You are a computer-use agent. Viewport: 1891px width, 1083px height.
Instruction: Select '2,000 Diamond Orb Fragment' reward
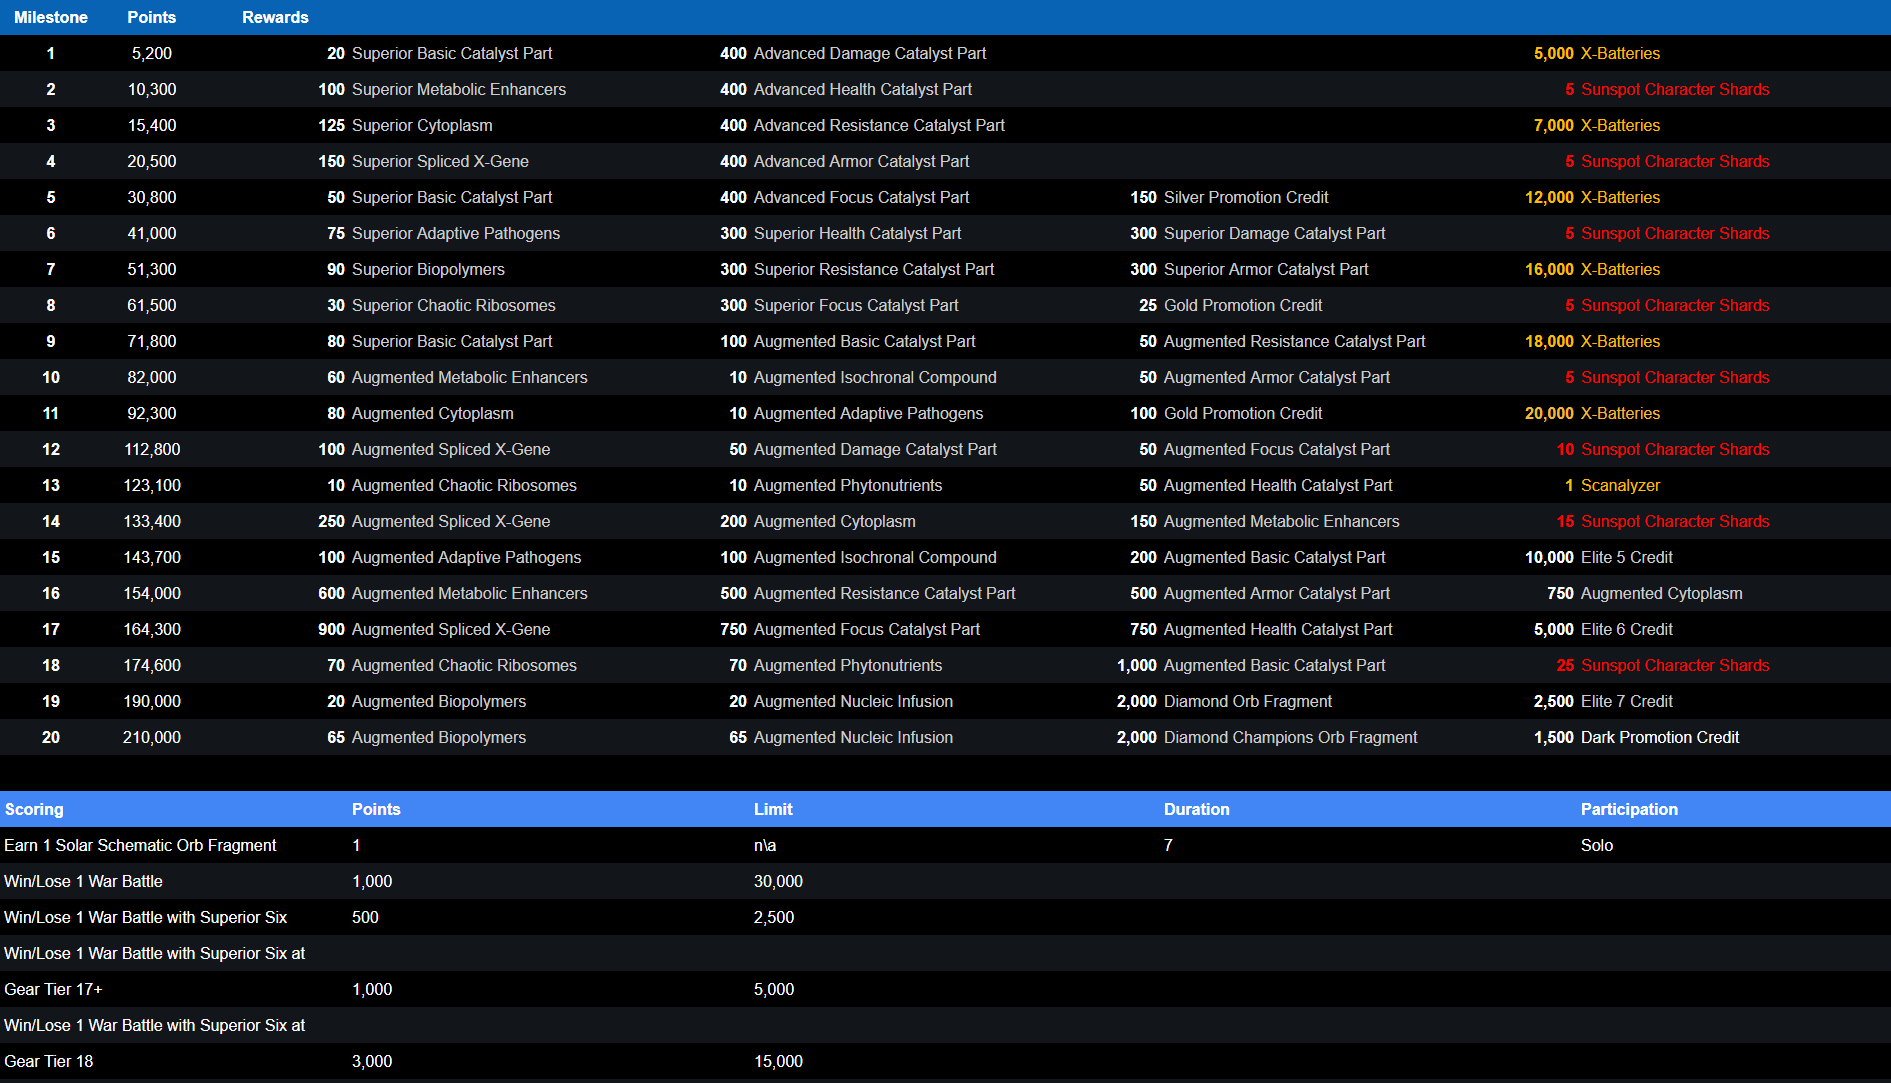[x=1224, y=701]
